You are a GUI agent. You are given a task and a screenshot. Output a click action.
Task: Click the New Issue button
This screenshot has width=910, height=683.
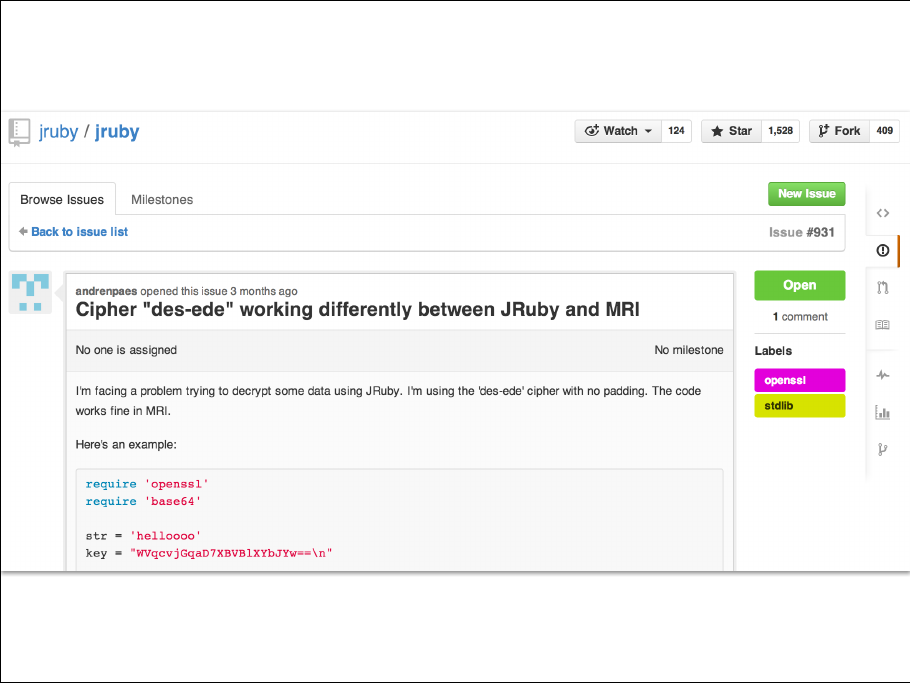(x=806, y=194)
